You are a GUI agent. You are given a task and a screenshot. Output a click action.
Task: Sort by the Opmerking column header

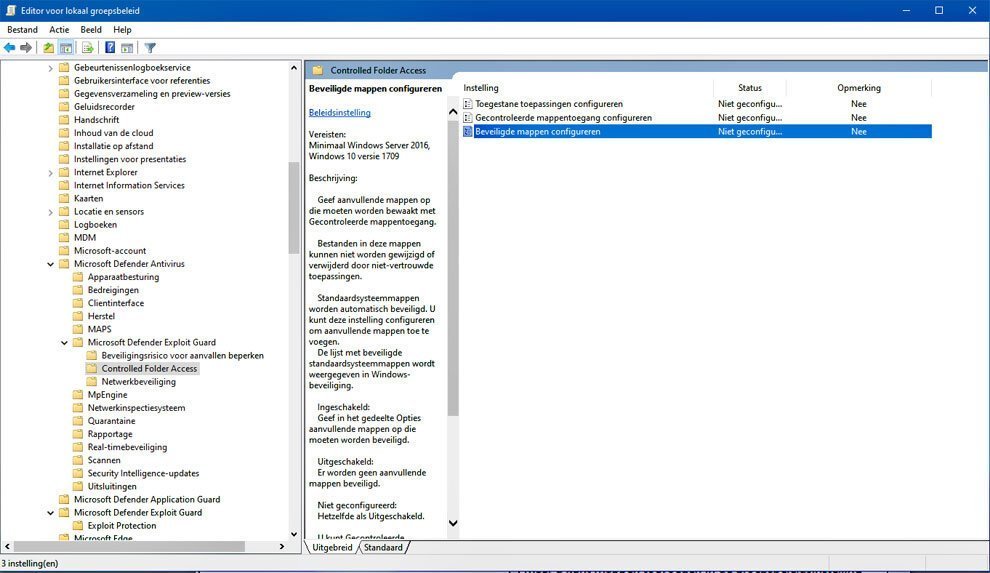pos(859,88)
